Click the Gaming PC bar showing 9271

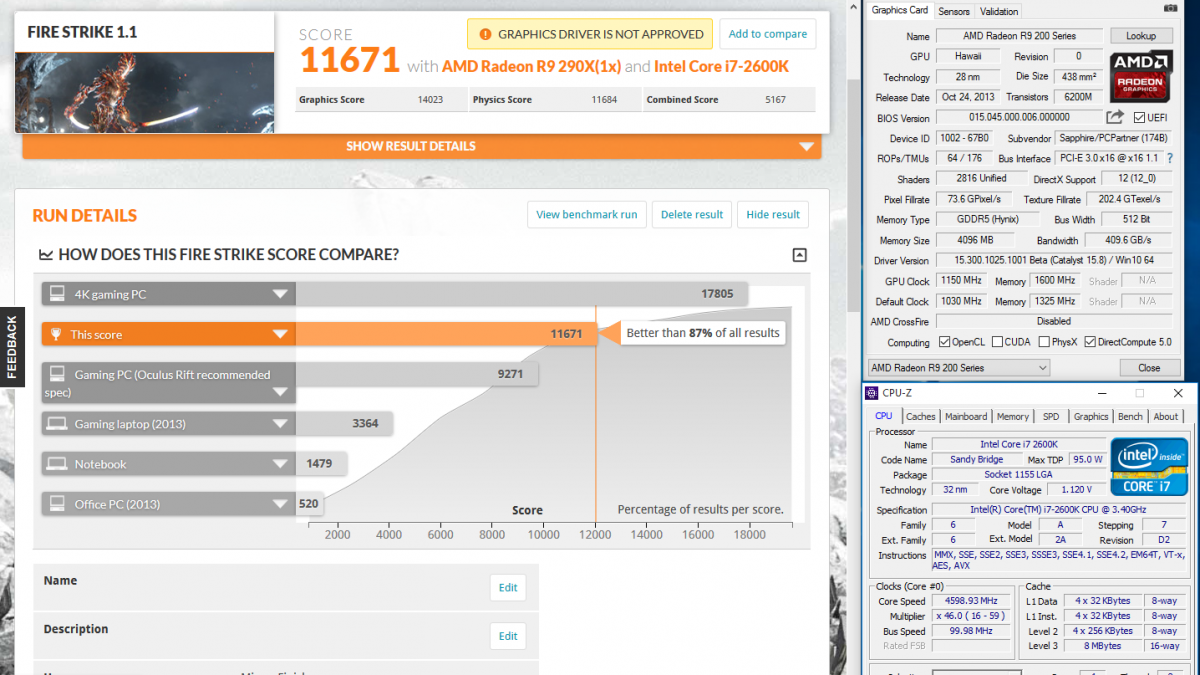tap(417, 374)
